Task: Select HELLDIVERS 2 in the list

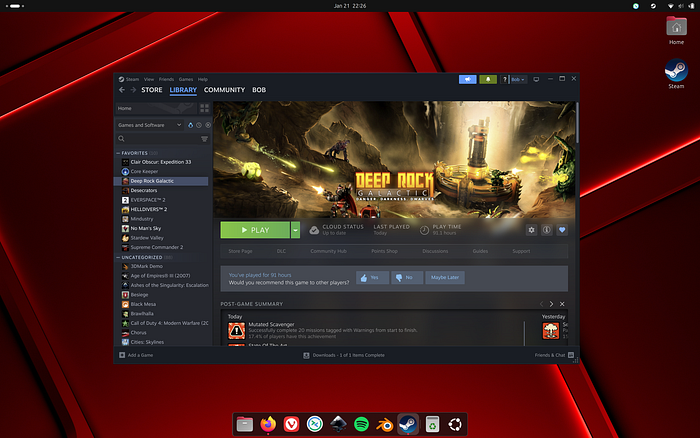Action: [163, 209]
